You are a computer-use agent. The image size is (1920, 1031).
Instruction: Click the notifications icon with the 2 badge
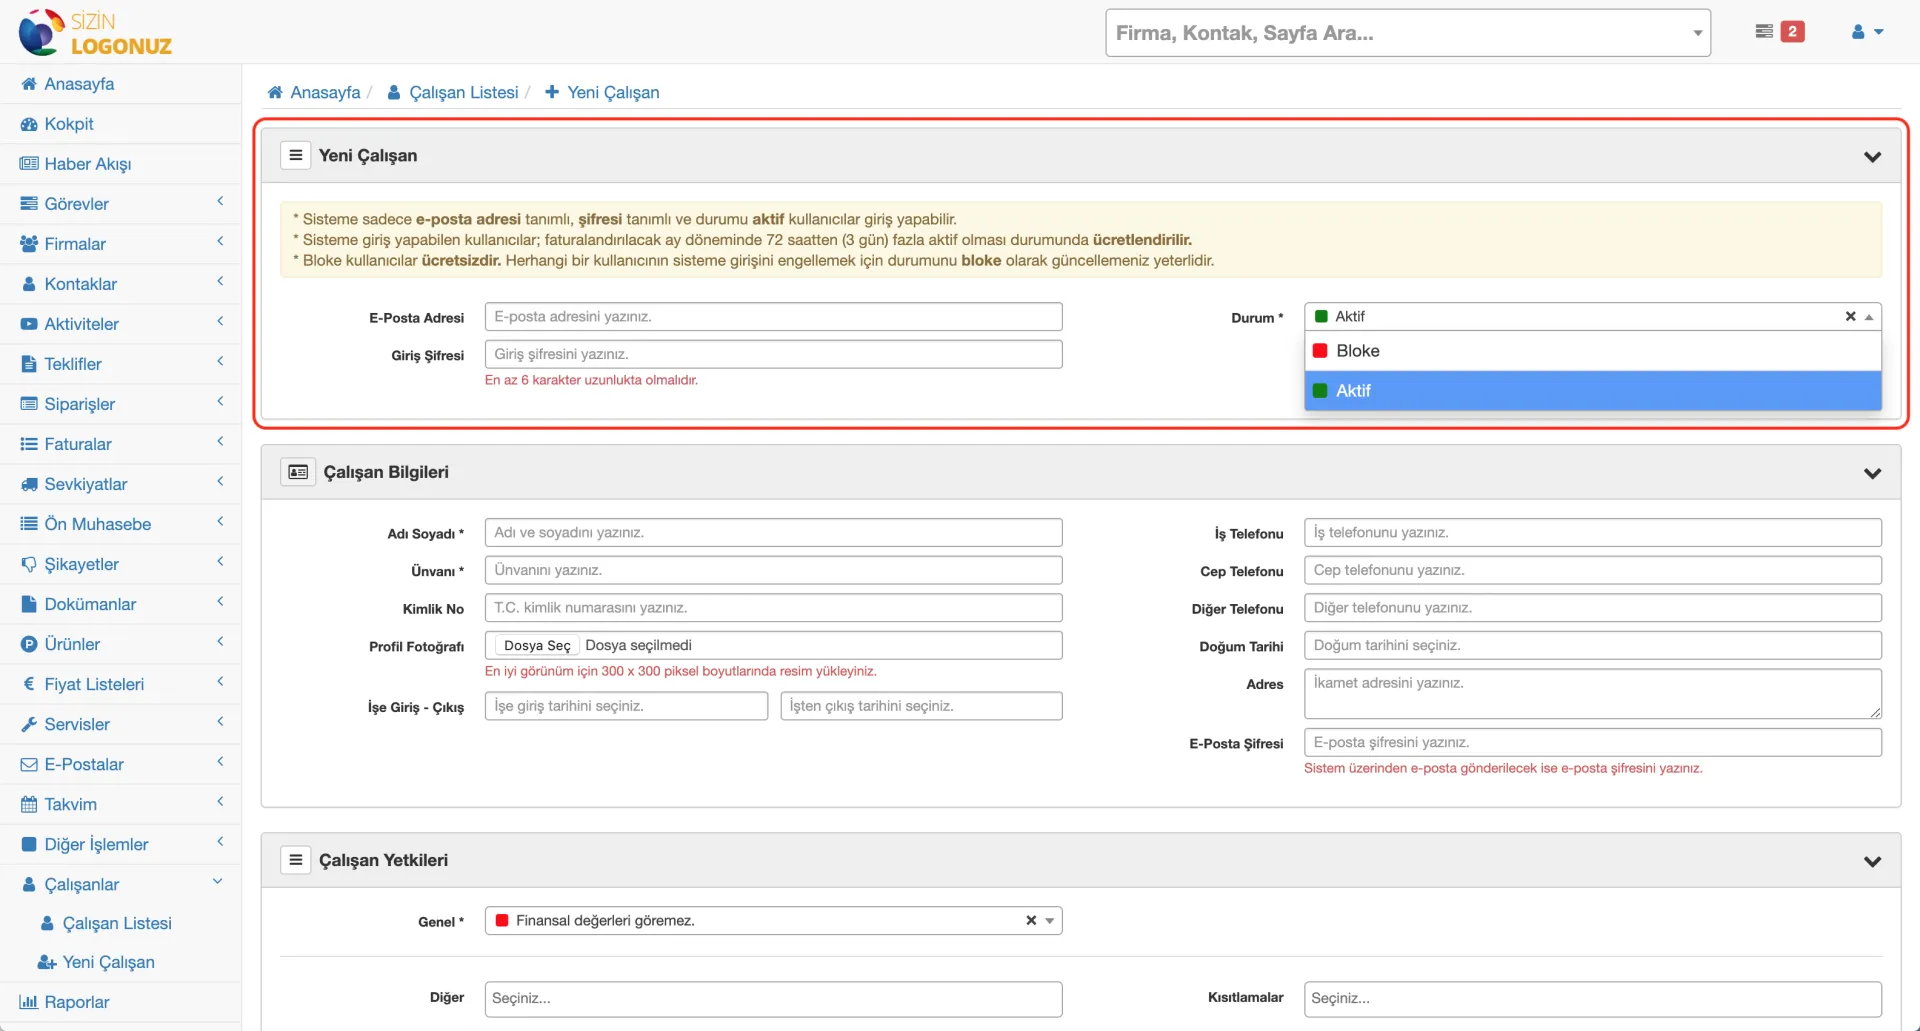point(1779,32)
